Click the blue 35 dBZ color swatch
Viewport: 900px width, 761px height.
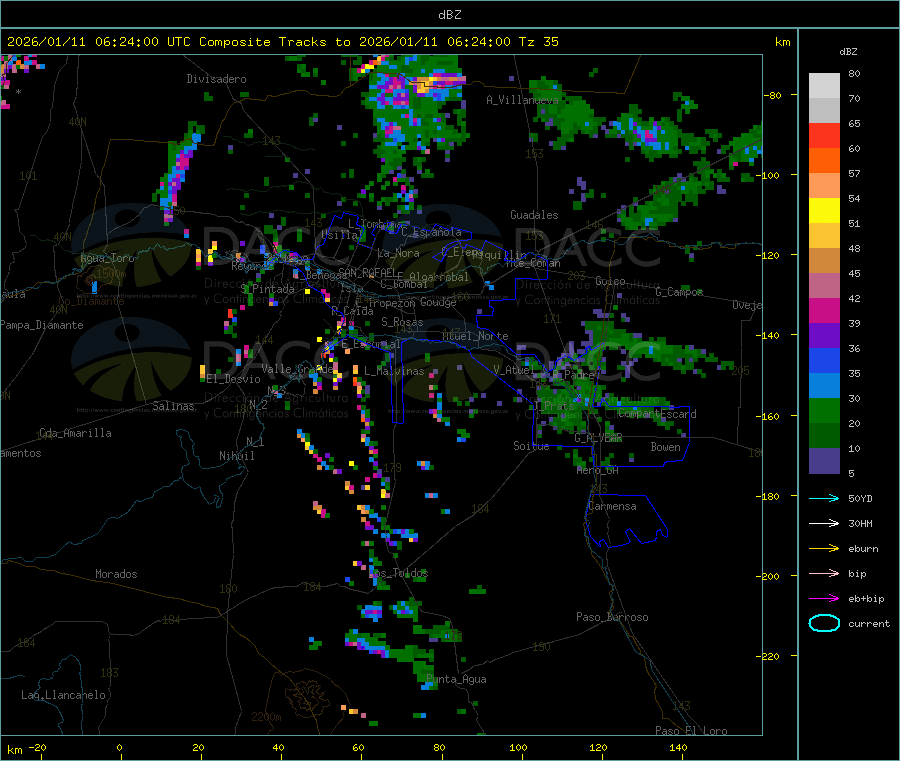(824, 360)
